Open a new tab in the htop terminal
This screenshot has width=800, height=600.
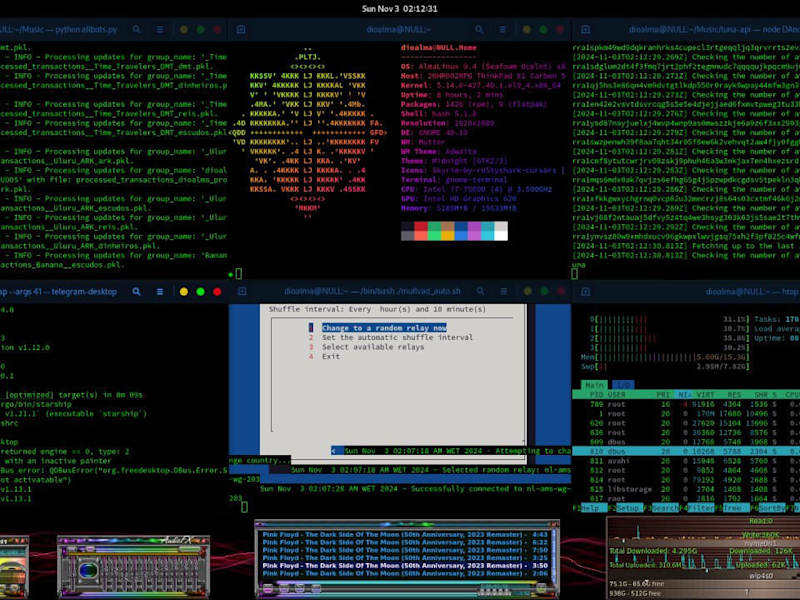[x=586, y=292]
